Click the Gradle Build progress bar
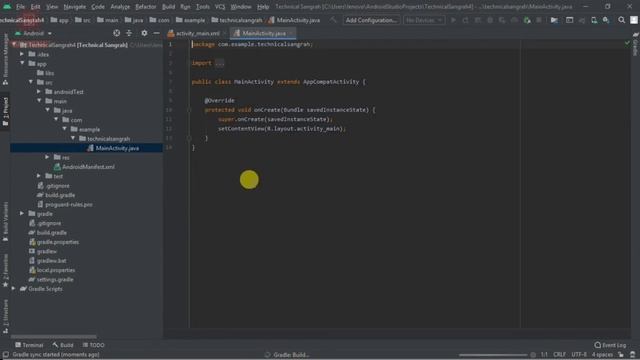This screenshot has width=640, height=360. coord(493,355)
